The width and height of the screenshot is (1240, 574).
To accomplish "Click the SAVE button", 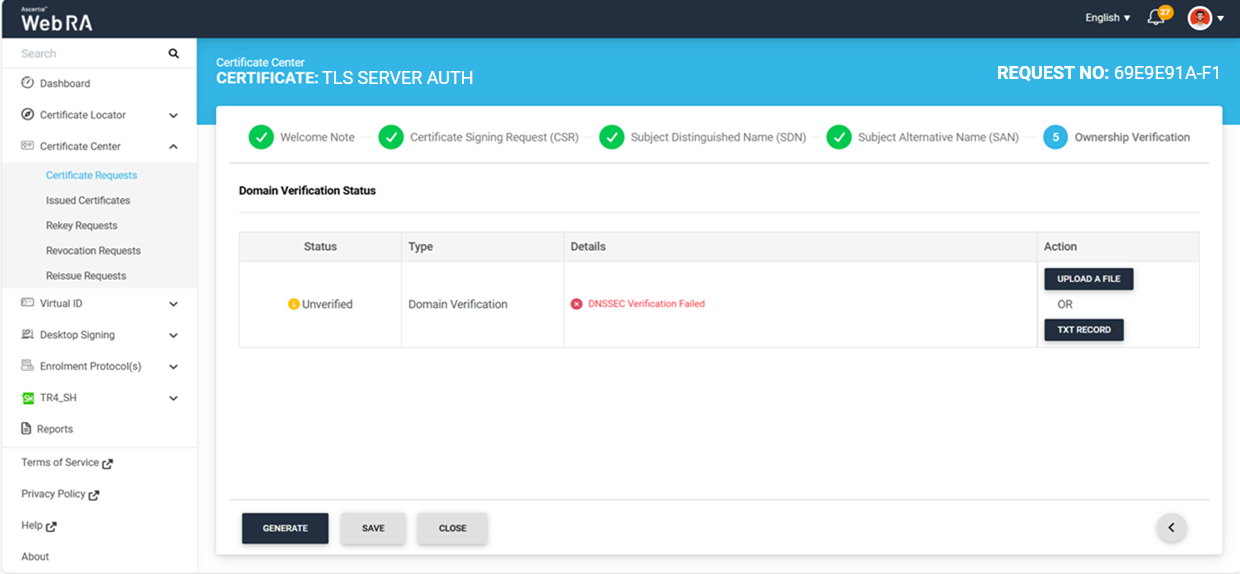I will [x=373, y=528].
